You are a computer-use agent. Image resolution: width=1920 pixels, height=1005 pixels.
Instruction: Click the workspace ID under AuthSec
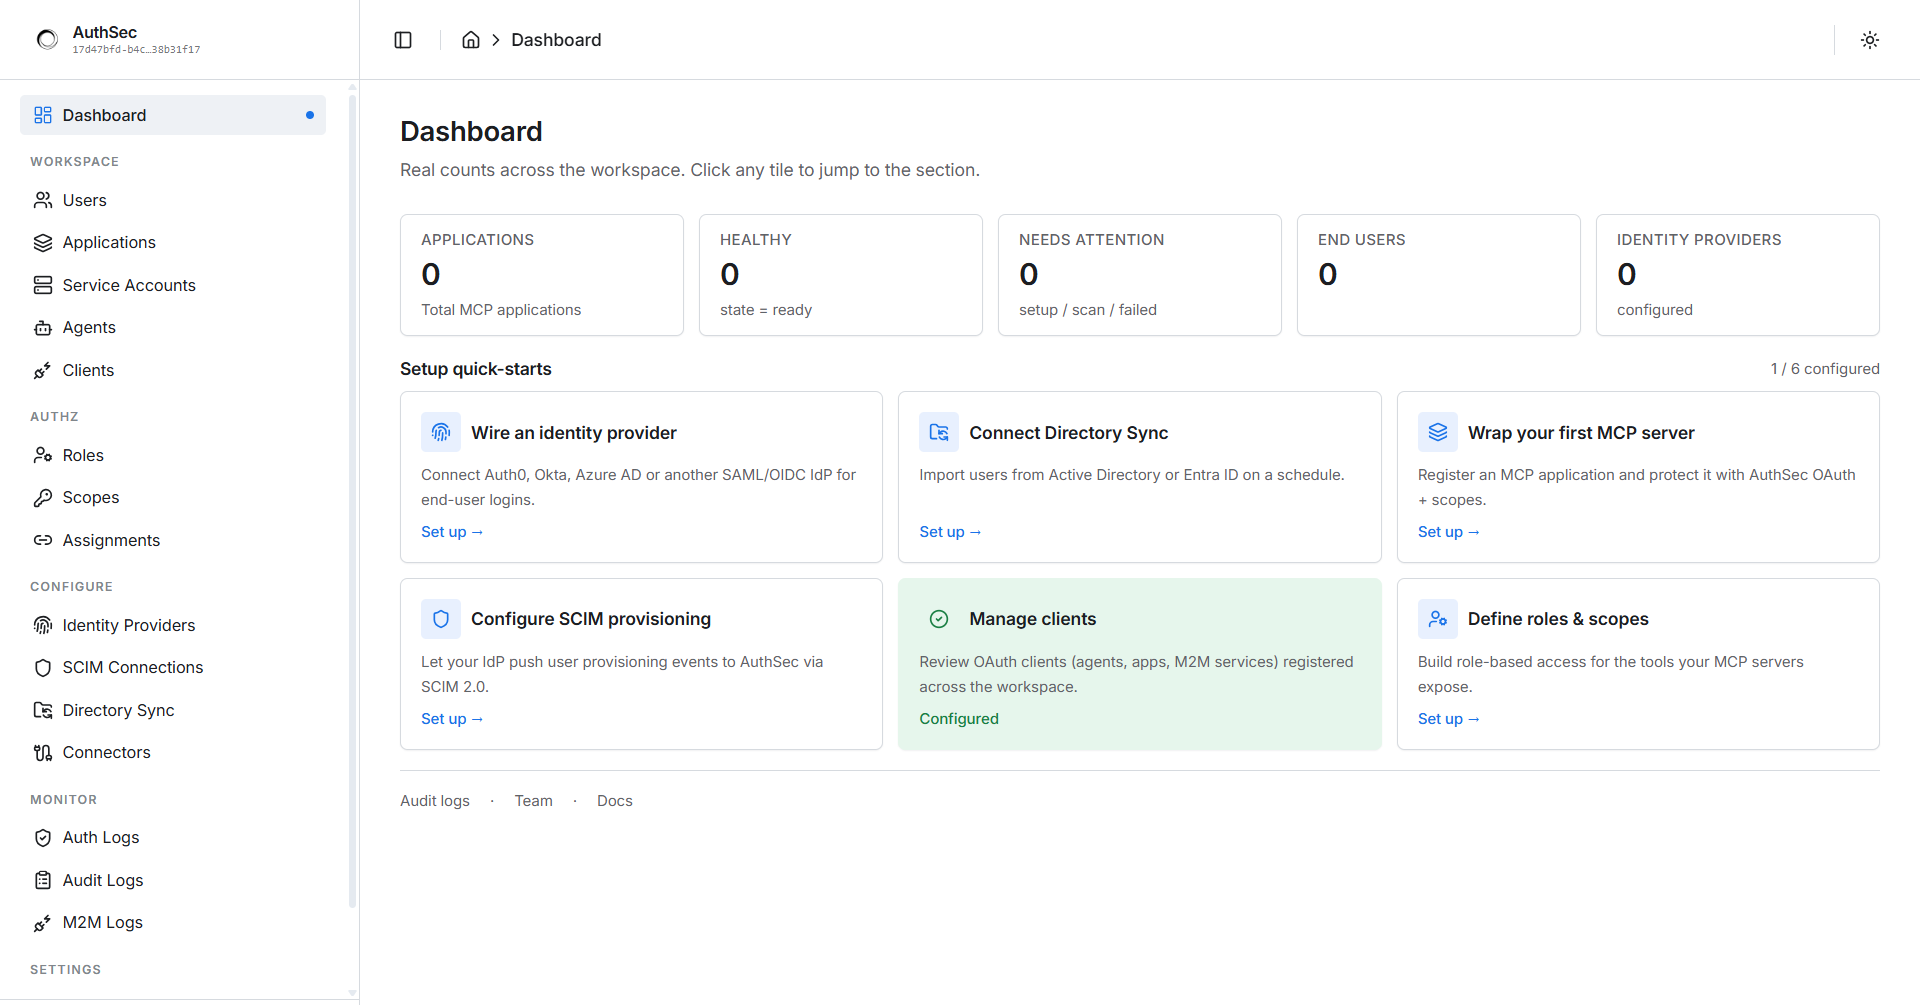[x=136, y=50]
